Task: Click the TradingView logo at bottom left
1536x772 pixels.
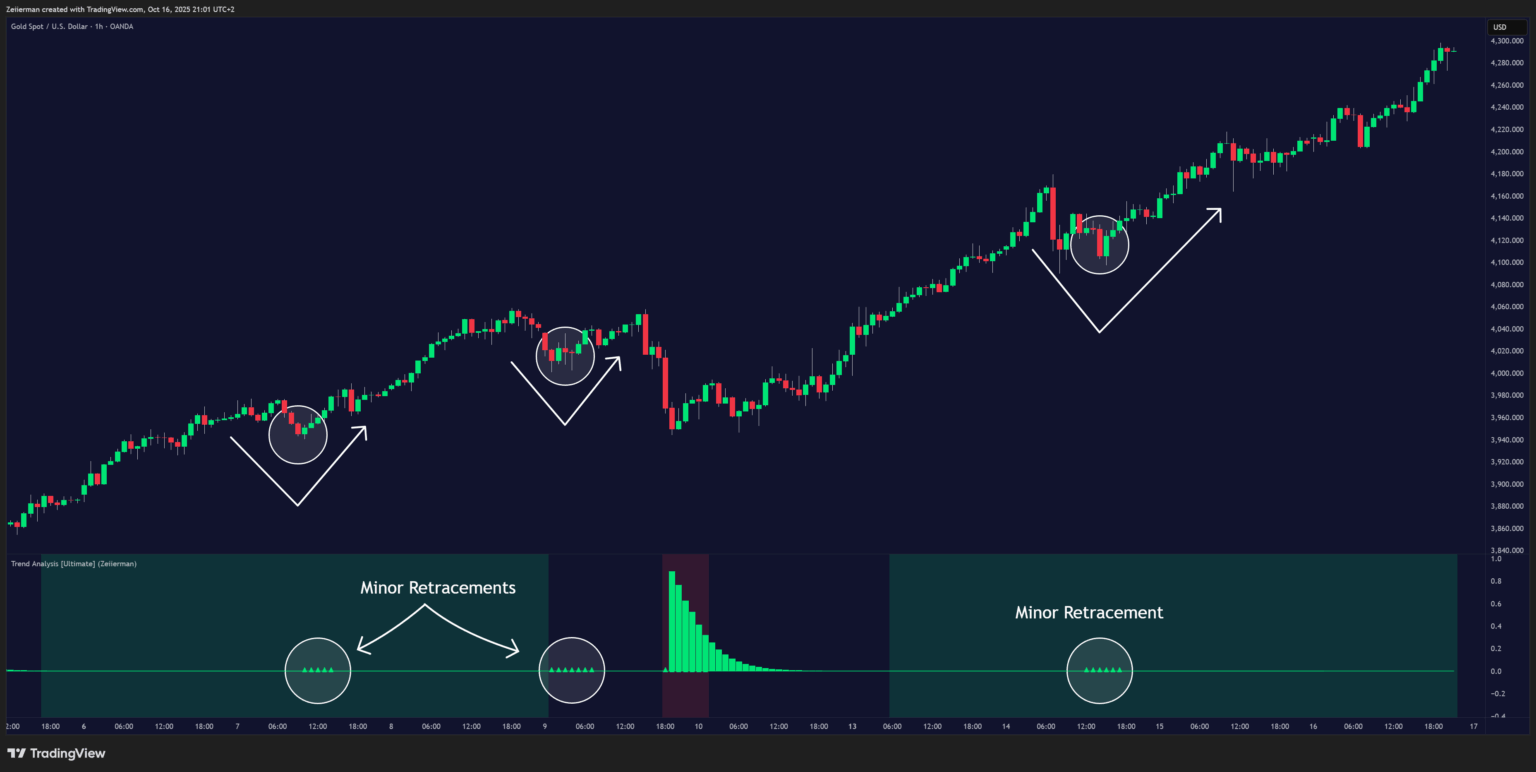Action: (56, 753)
